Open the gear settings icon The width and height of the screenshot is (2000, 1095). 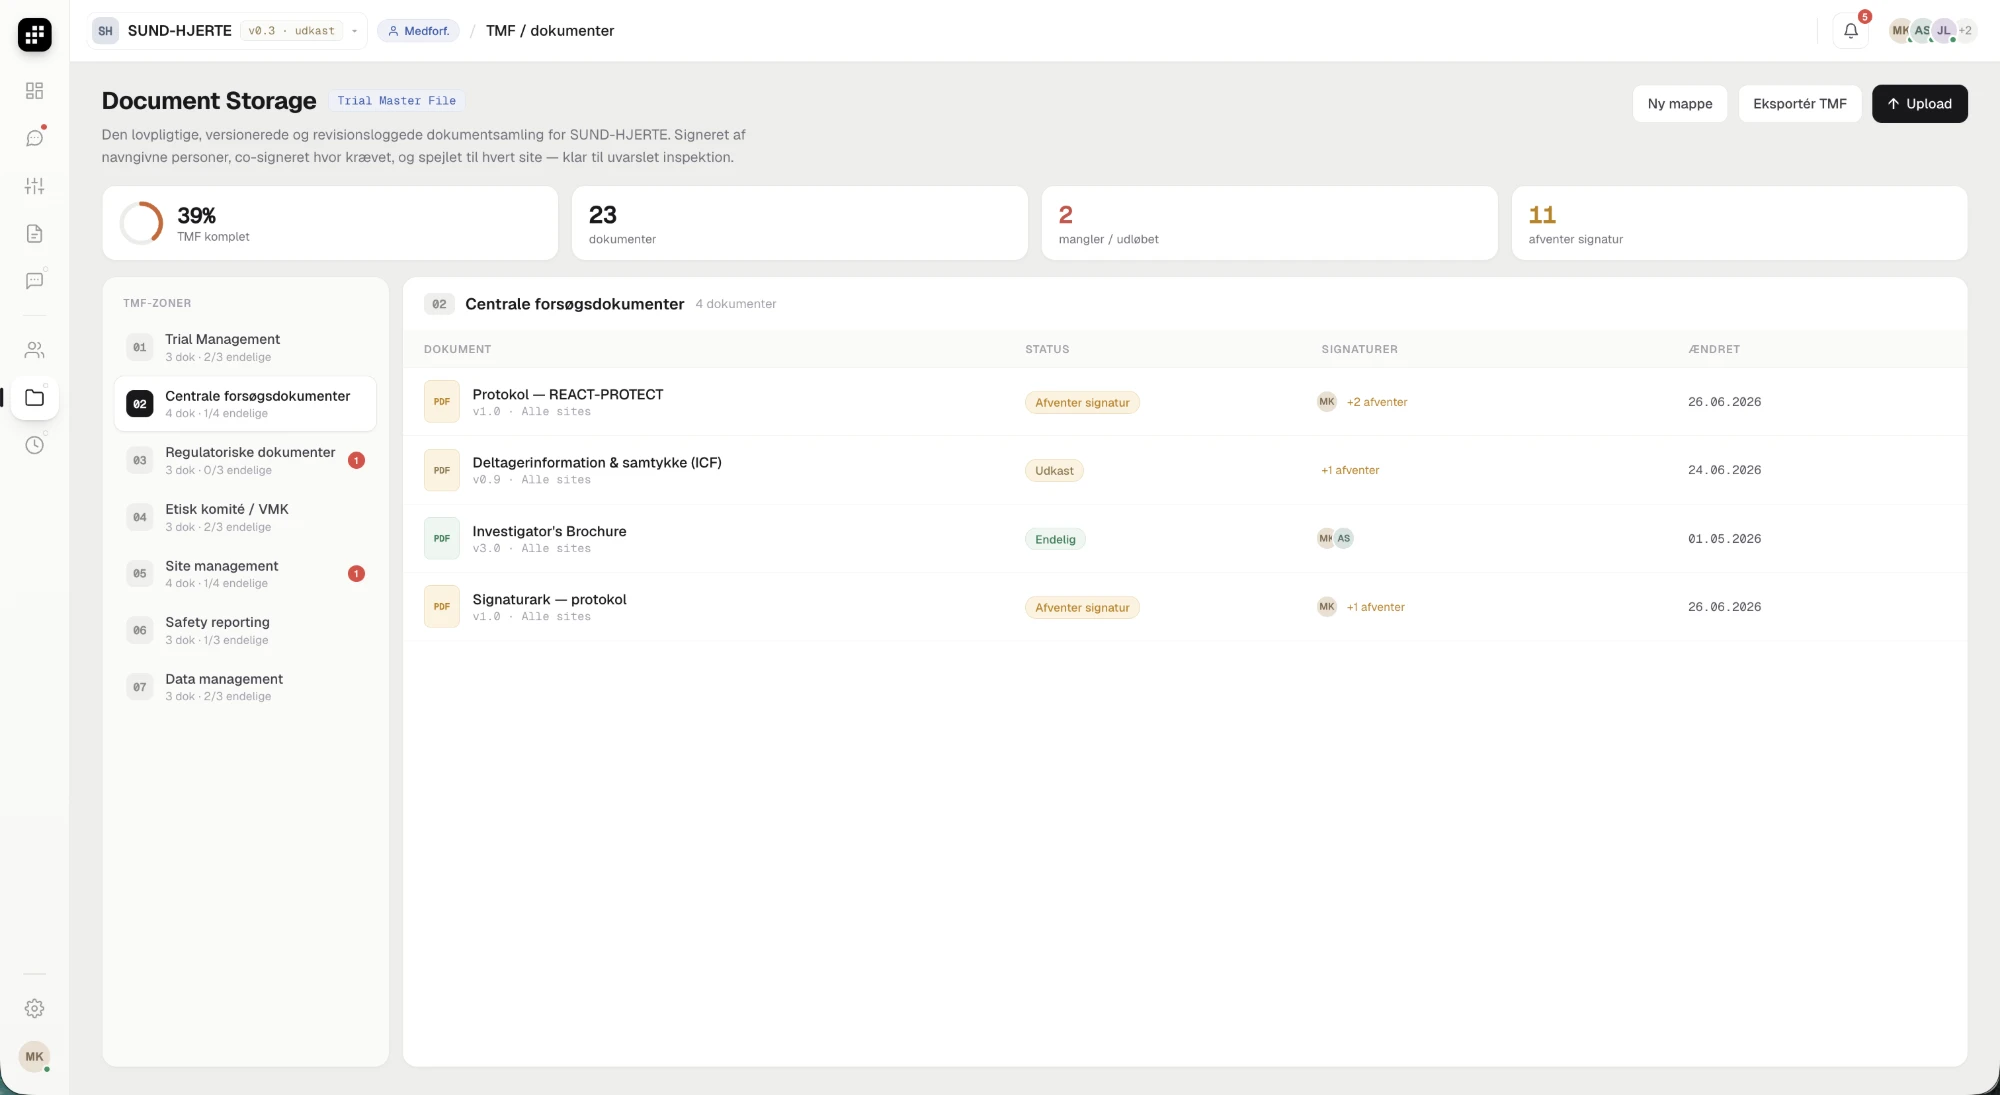coord(34,1008)
